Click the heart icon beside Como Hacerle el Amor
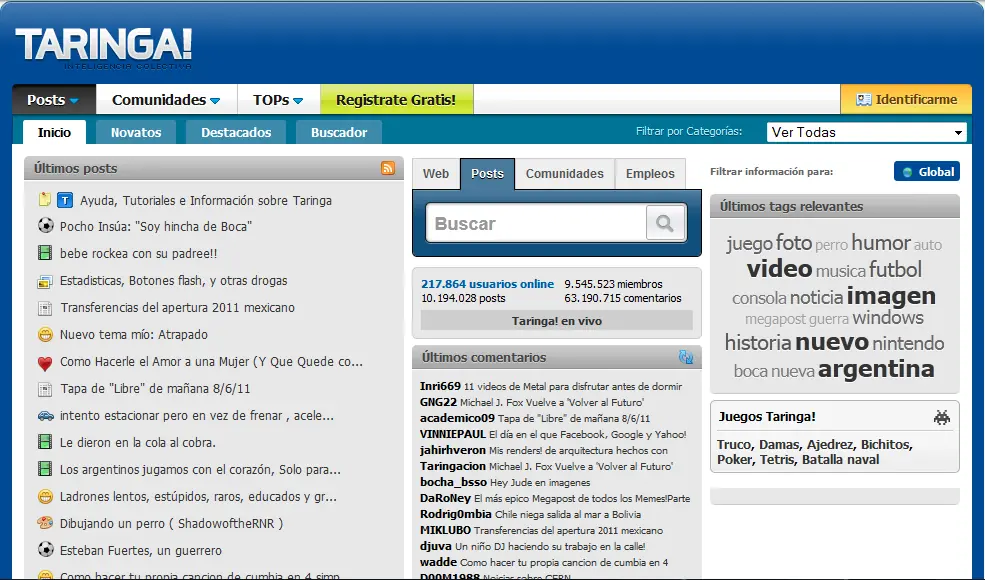The height and width of the screenshot is (580, 985). pyautogui.click(x=45, y=362)
